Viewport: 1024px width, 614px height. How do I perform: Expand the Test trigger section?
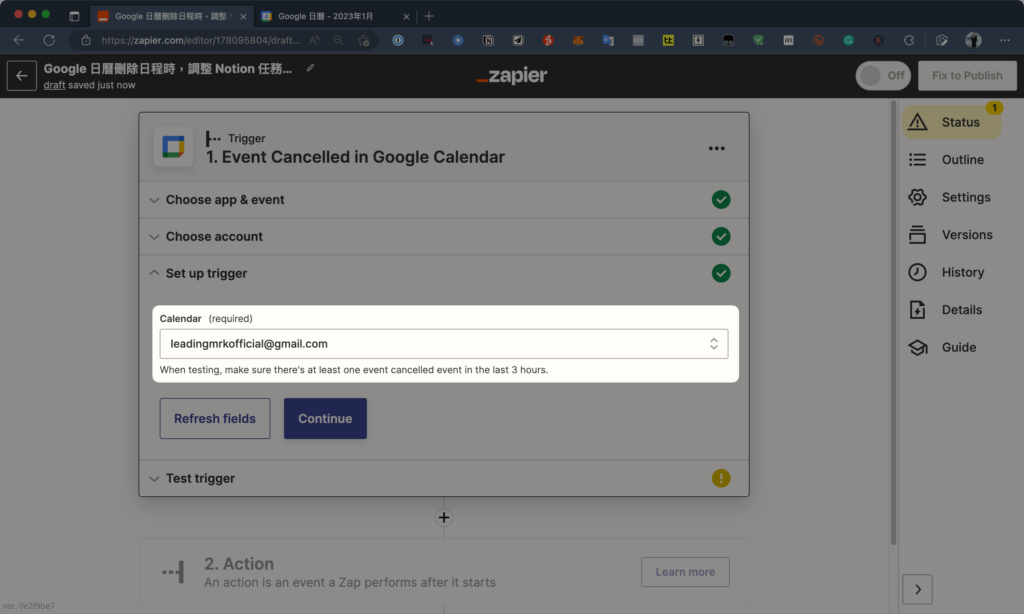(x=444, y=478)
